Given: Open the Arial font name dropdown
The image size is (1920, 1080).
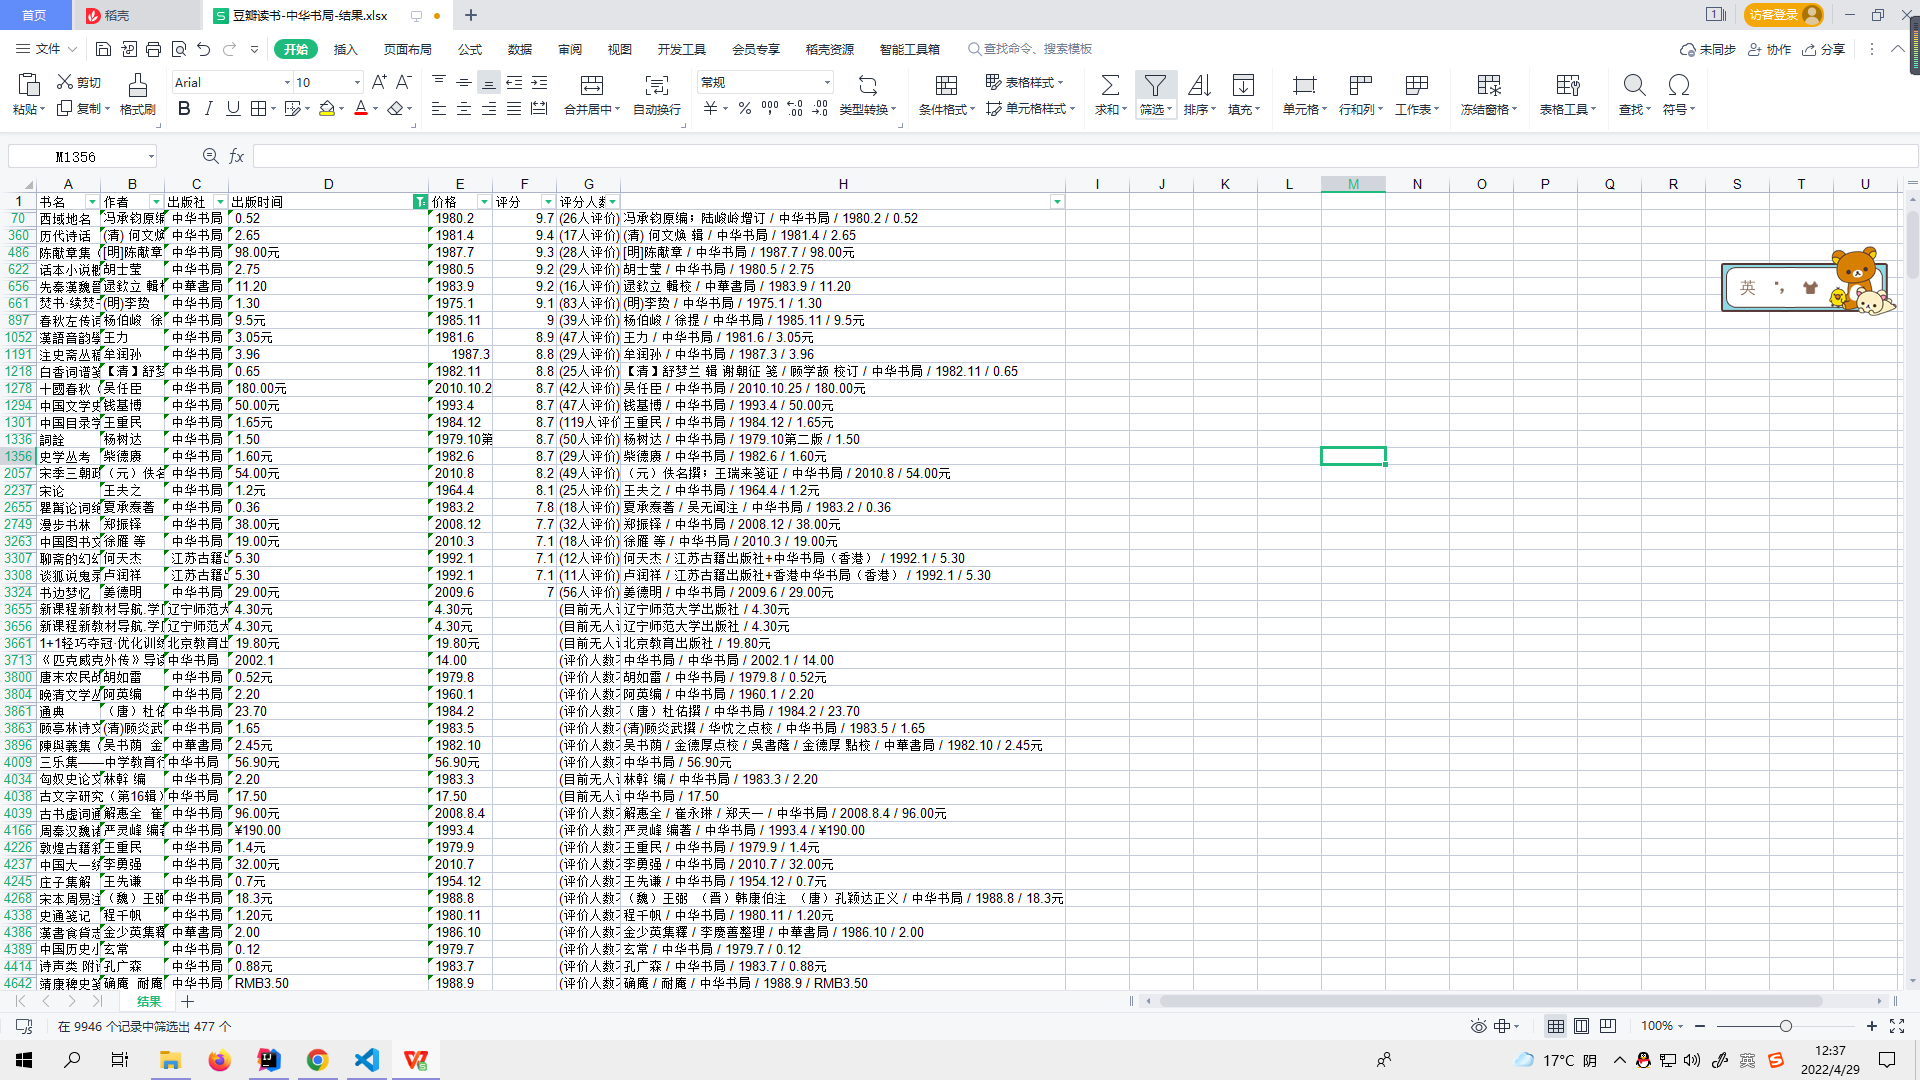Looking at the screenshot, I should click(x=287, y=83).
